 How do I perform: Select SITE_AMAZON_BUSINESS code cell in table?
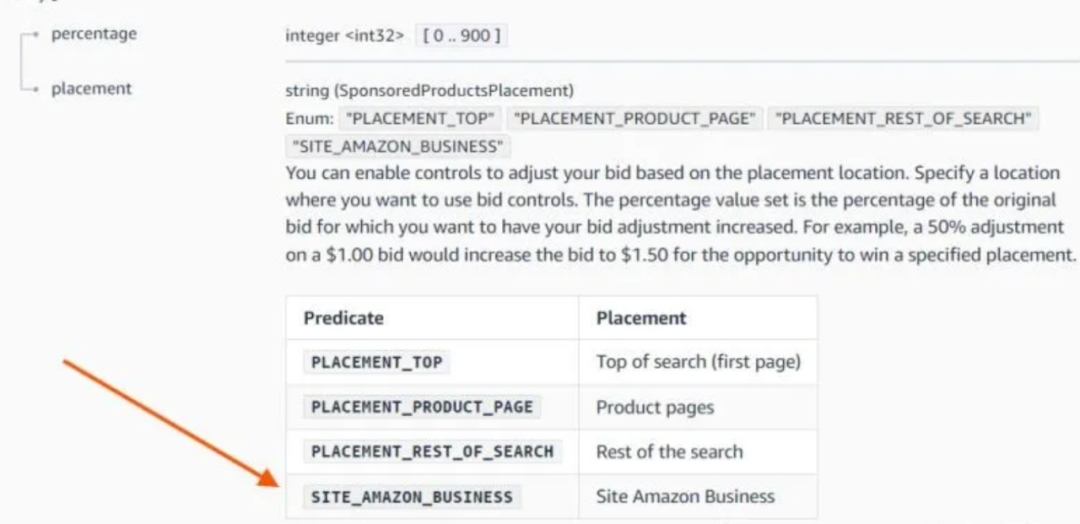point(412,496)
